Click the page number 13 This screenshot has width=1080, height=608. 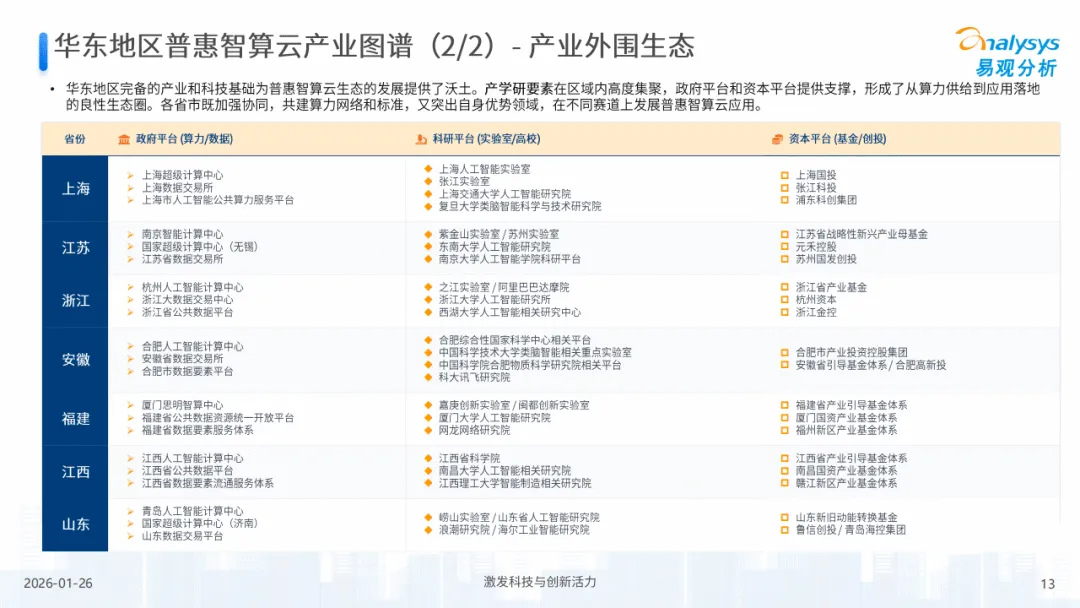(x=1048, y=585)
